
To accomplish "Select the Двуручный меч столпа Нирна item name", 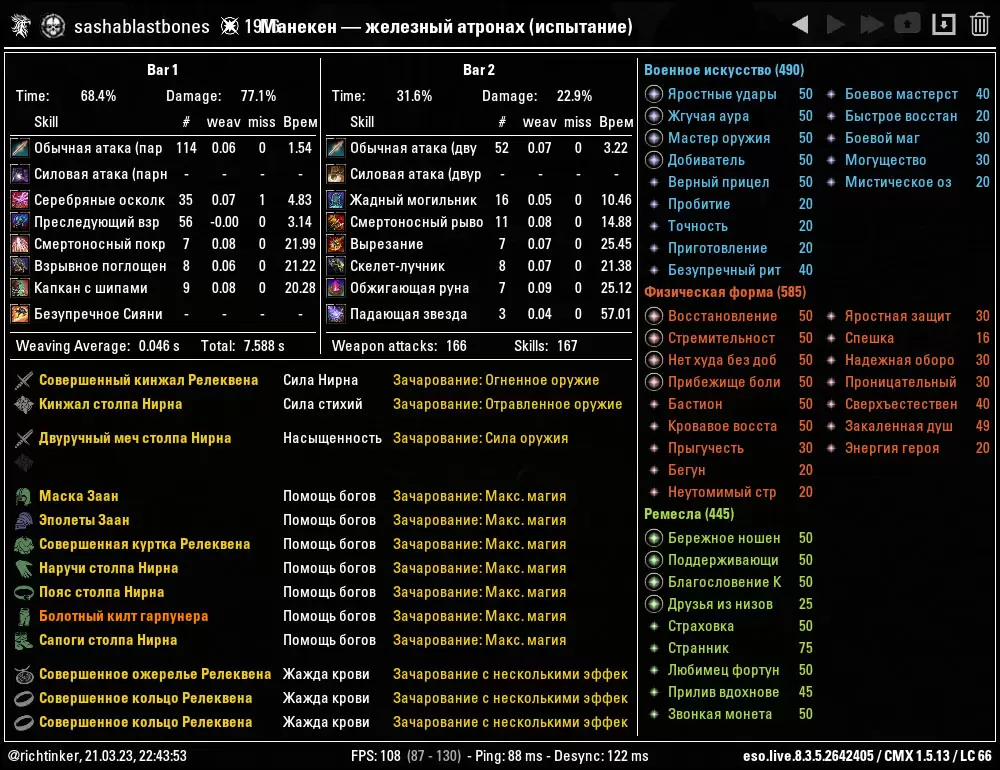I will tap(135, 438).
